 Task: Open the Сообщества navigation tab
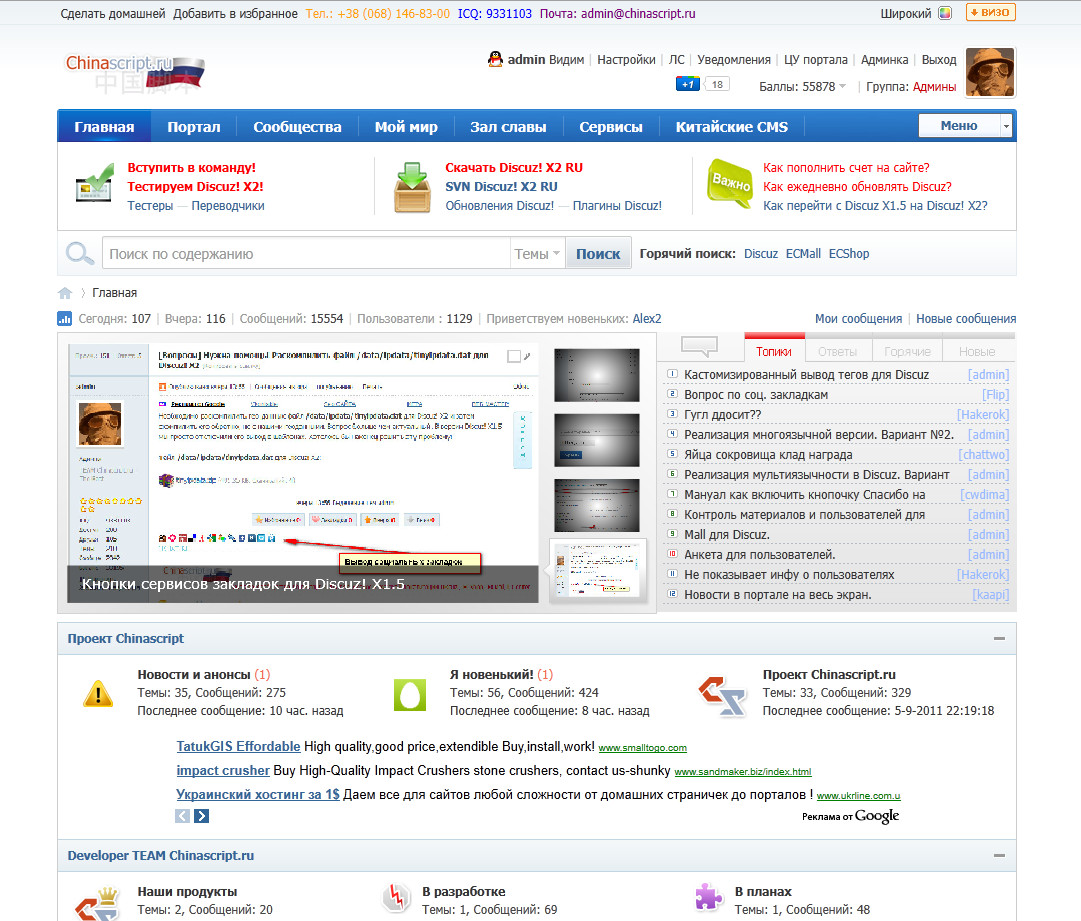(x=297, y=127)
